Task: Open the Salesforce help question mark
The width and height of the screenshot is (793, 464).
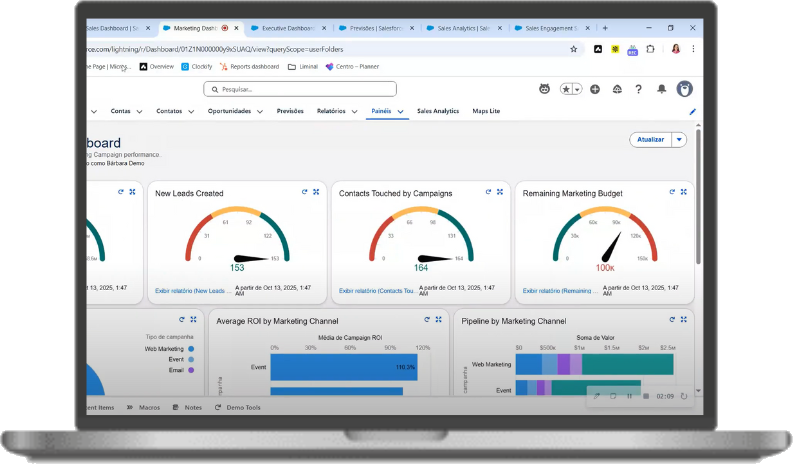Action: (x=638, y=89)
